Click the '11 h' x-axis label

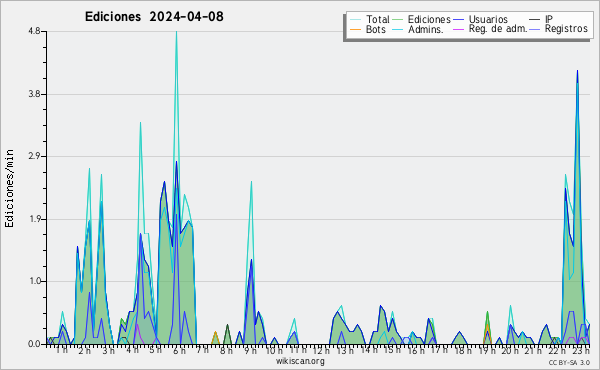coord(297,350)
